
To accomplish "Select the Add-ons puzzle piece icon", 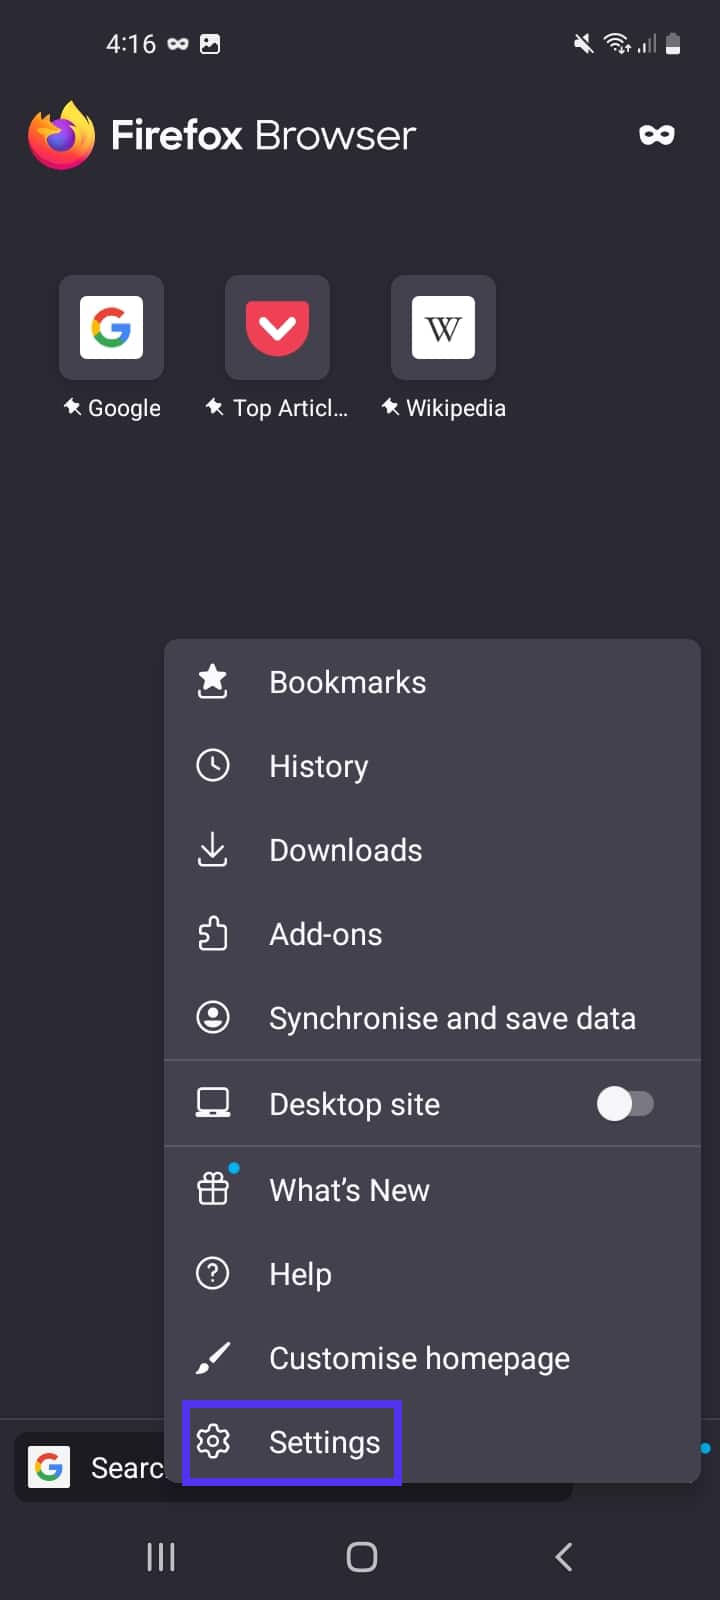I will pos(213,934).
